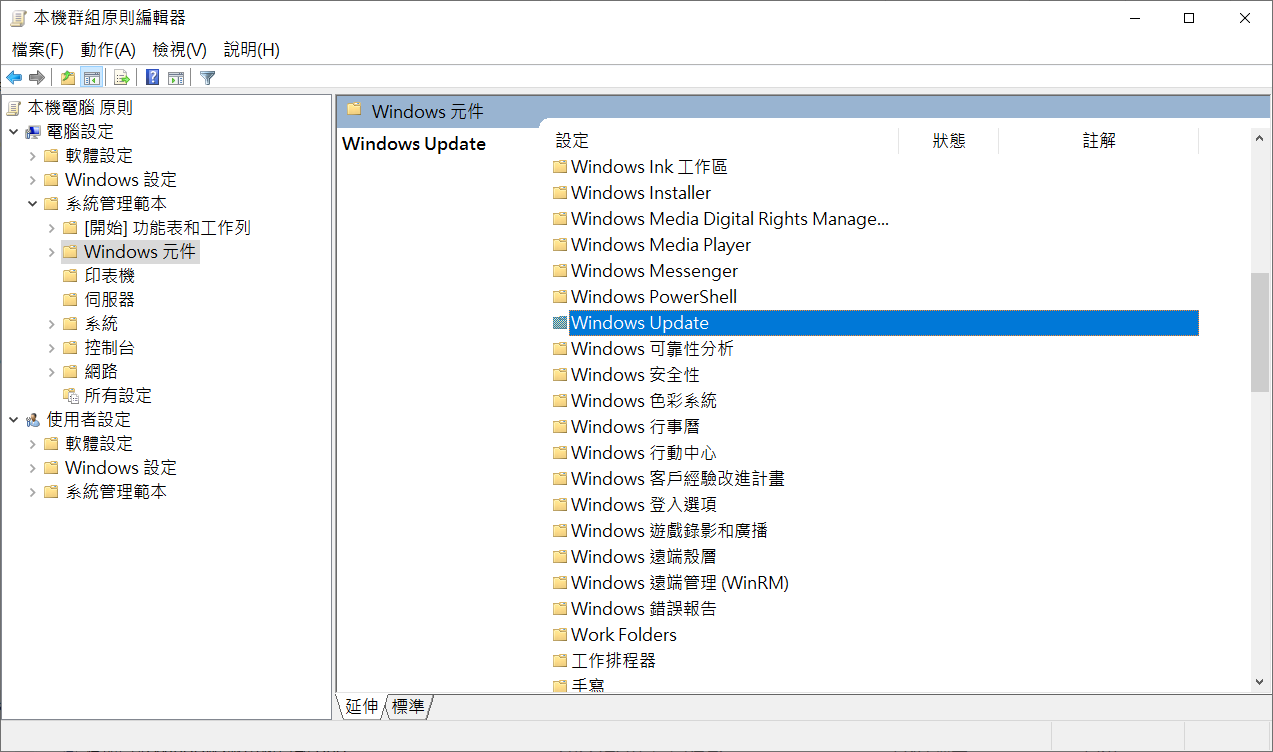1273x752 pixels.
Task: Switch to the 標準 tab
Action: [408, 707]
